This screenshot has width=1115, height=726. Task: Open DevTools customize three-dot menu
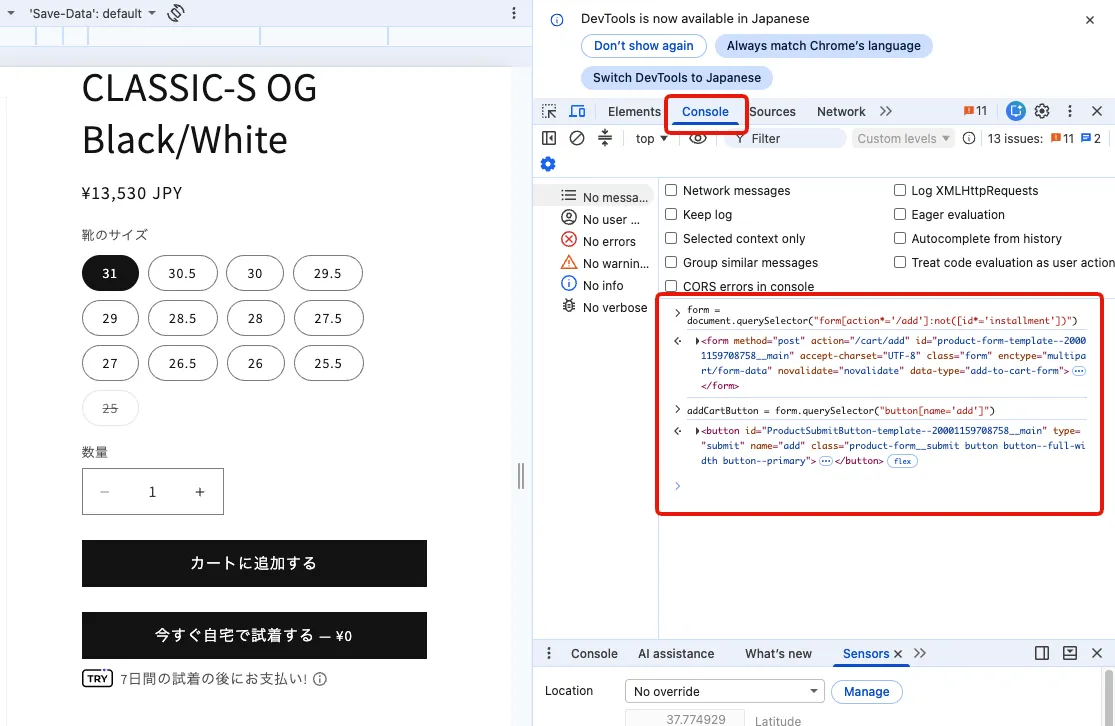[1069, 111]
